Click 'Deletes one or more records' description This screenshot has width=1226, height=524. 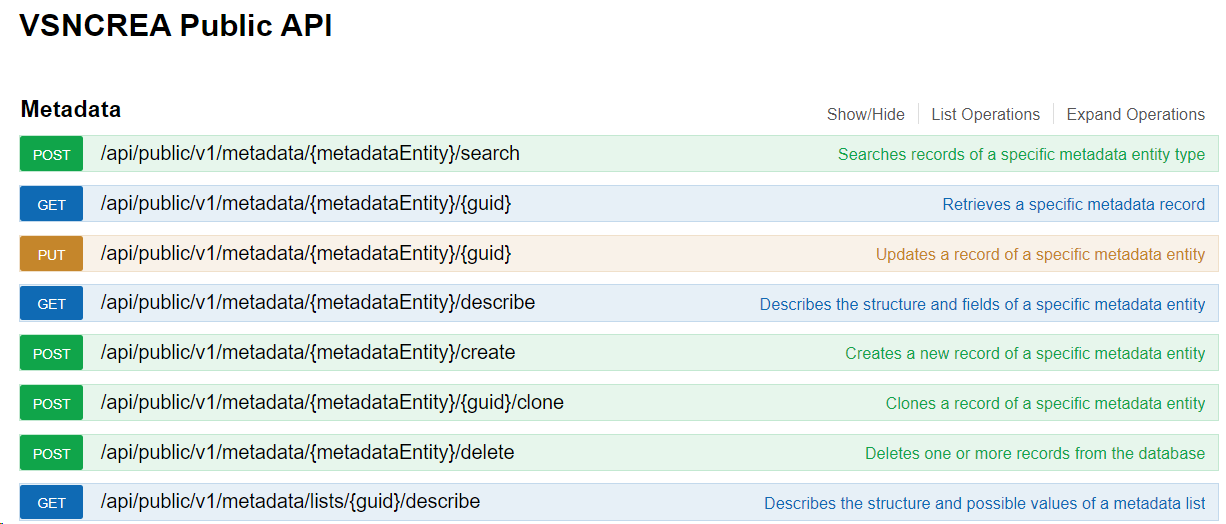(x=1034, y=454)
